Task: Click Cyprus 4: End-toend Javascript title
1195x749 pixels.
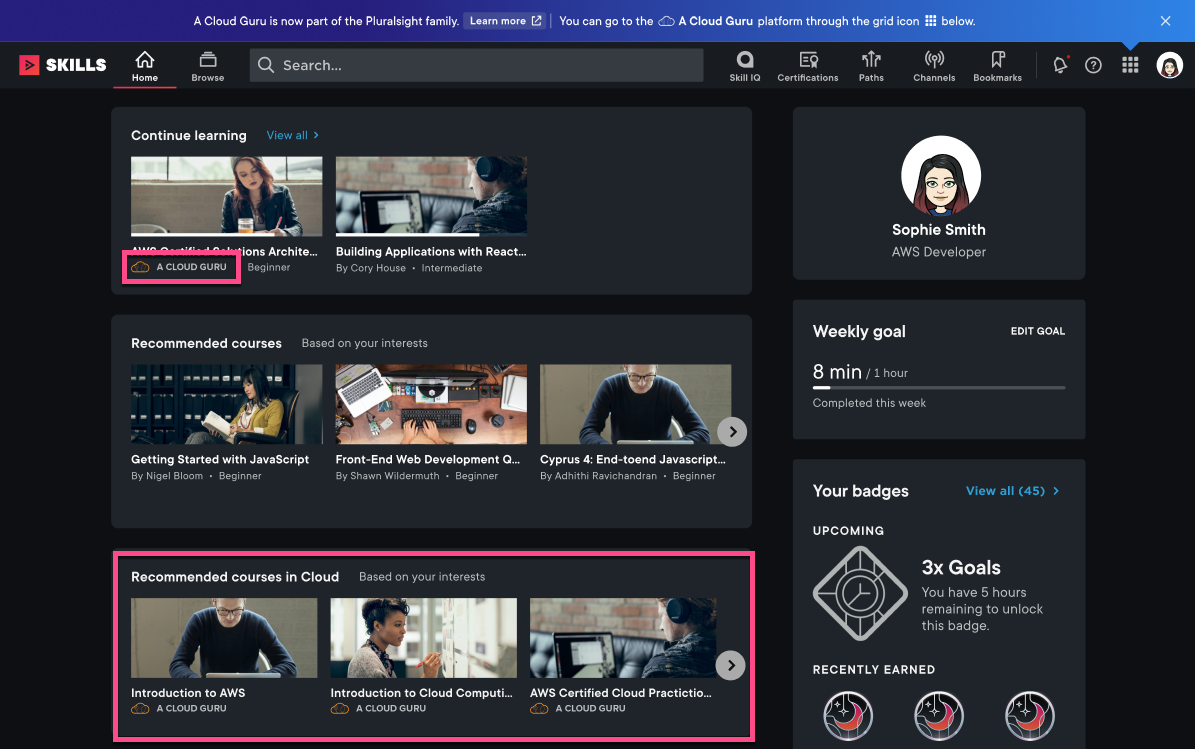Action: (x=633, y=459)
